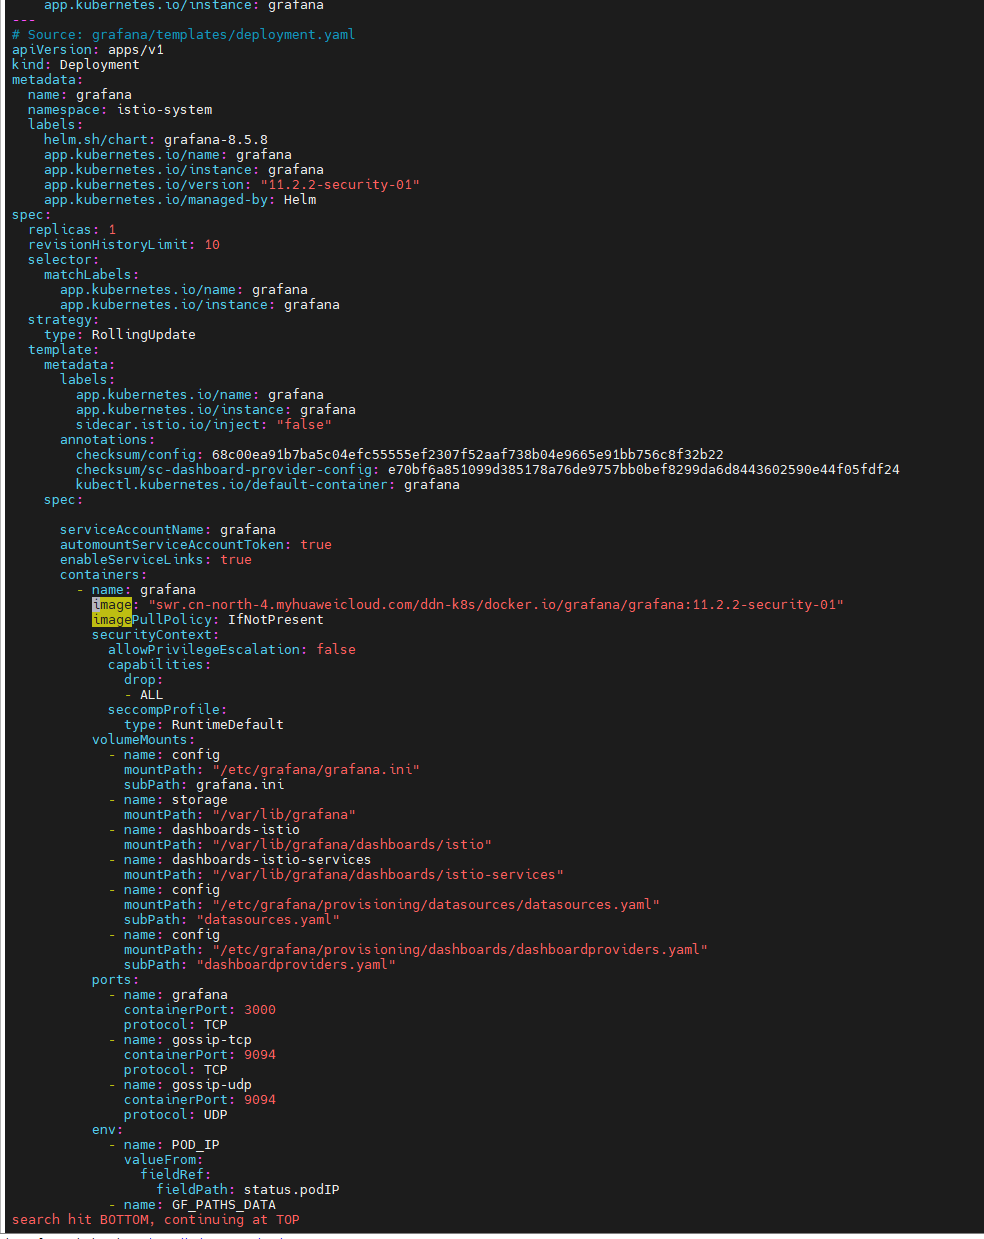984x1239 pixels.
Task: Select the 'valueFrom:' key
Action: pyautogui.click(x=164, y=1159)
